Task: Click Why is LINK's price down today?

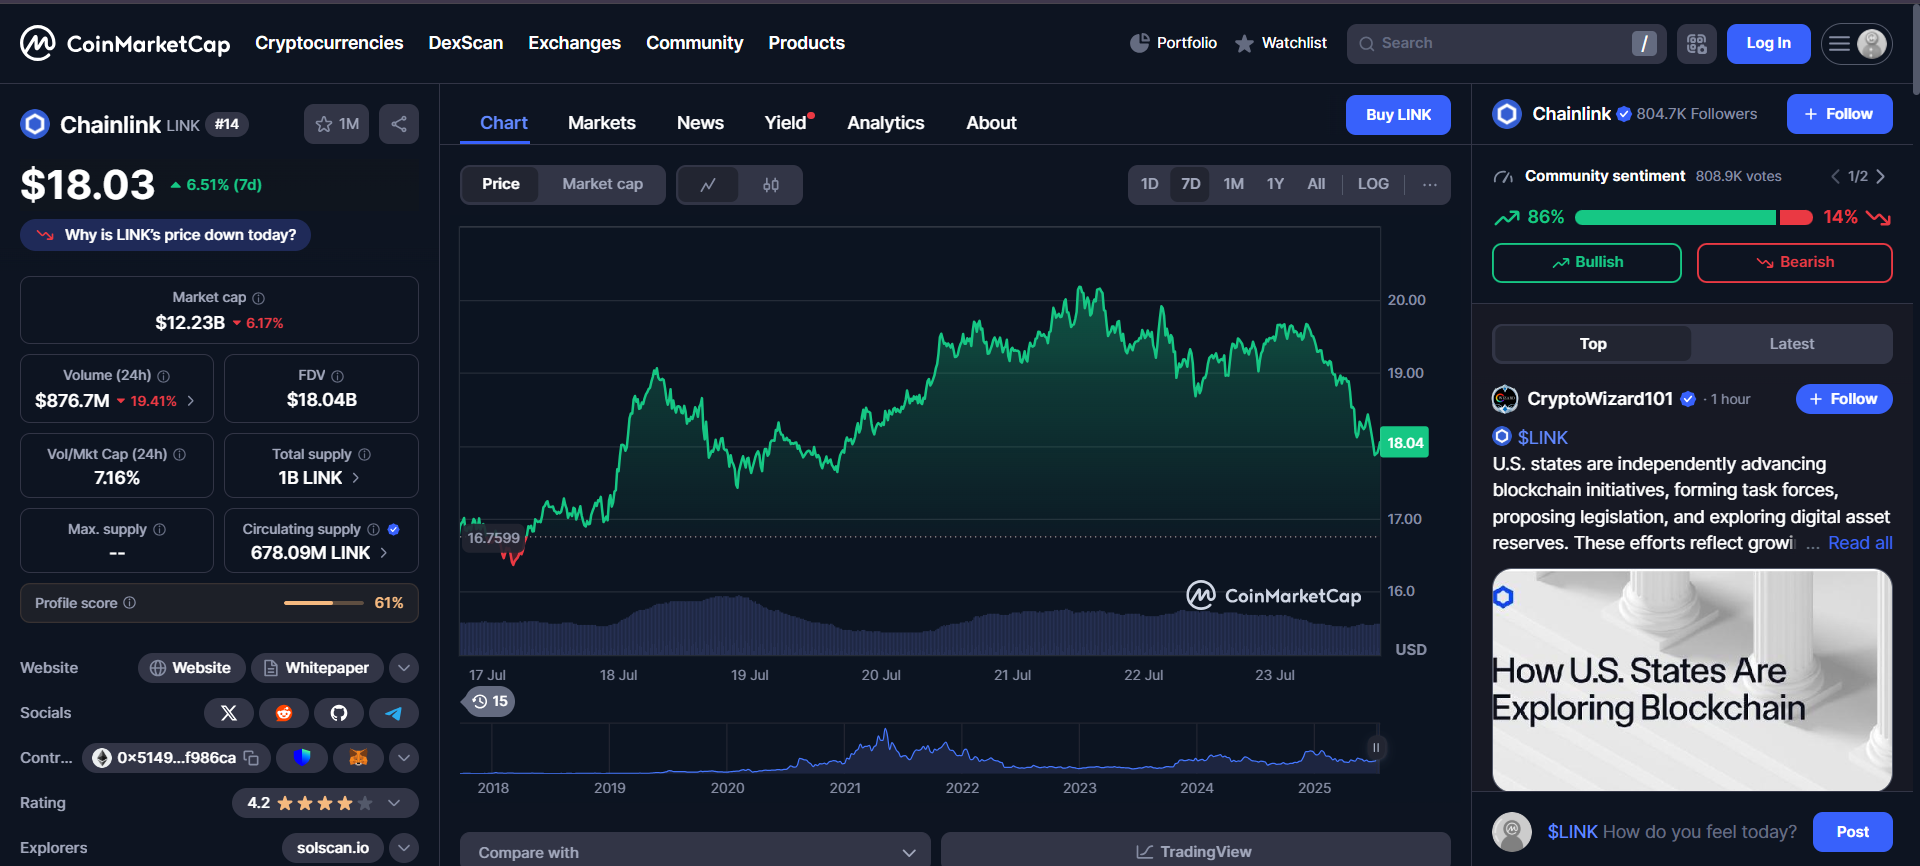Action: click(x=166, y=235)
